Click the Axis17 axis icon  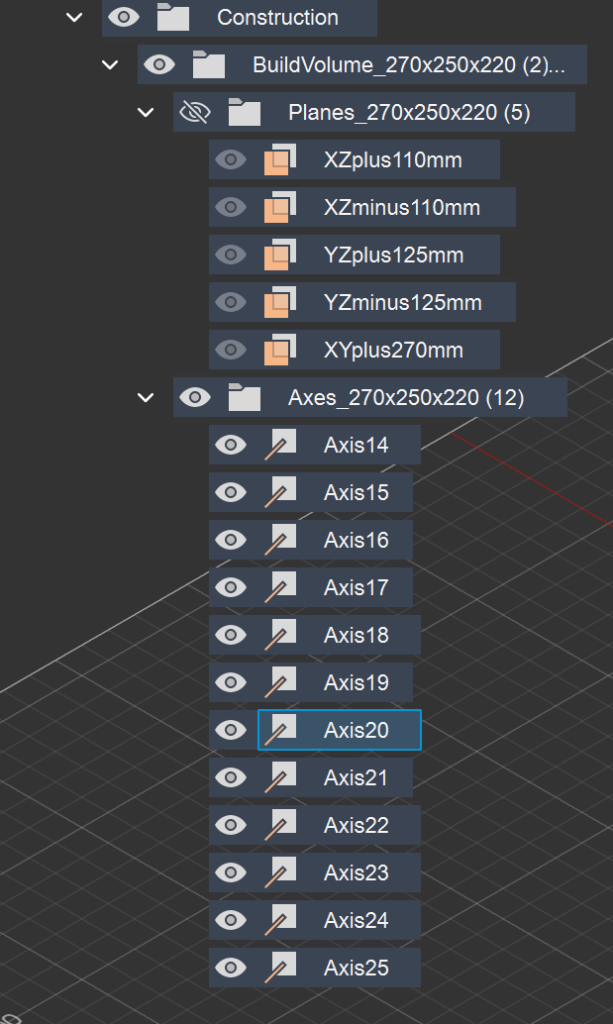click(x=279, y=588)
